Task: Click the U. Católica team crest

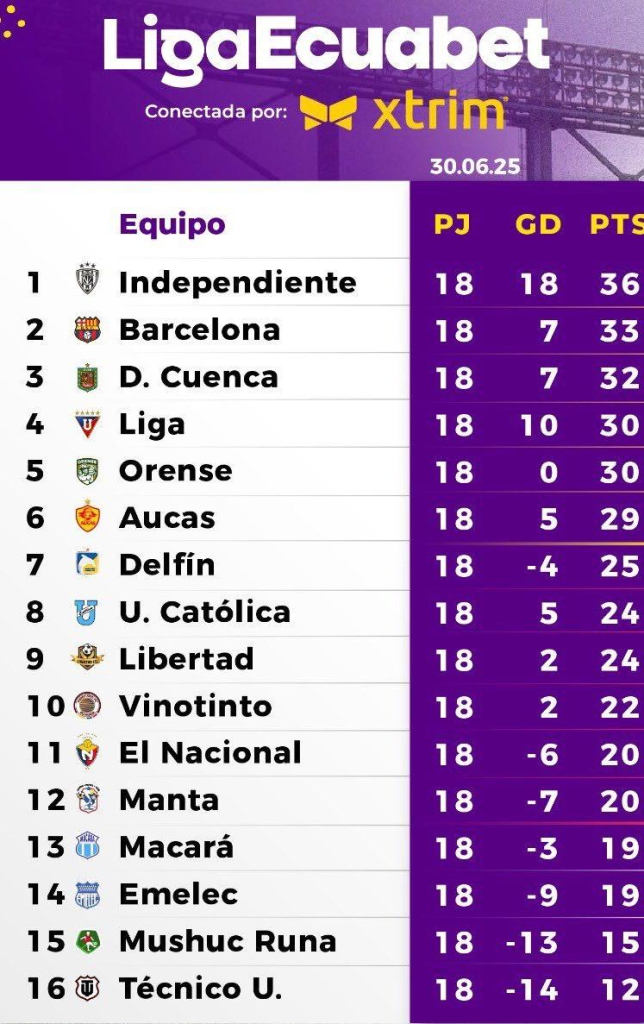Action: pos(86,612)
